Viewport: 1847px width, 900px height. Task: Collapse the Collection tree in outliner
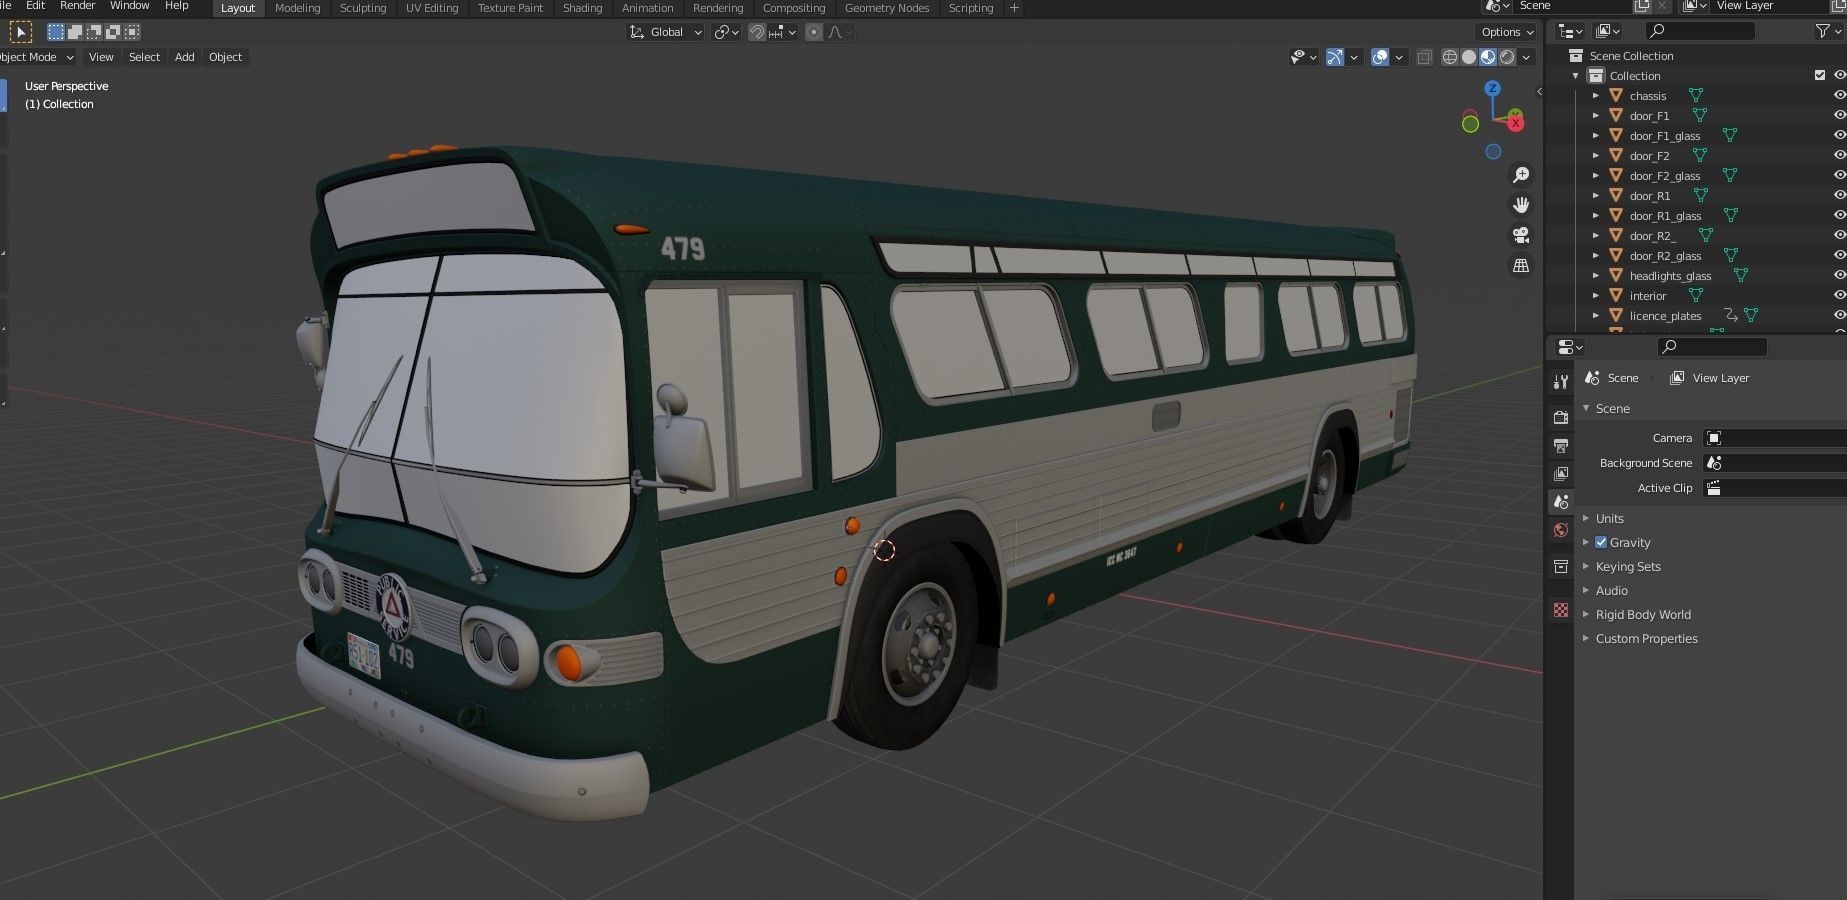1576,76
